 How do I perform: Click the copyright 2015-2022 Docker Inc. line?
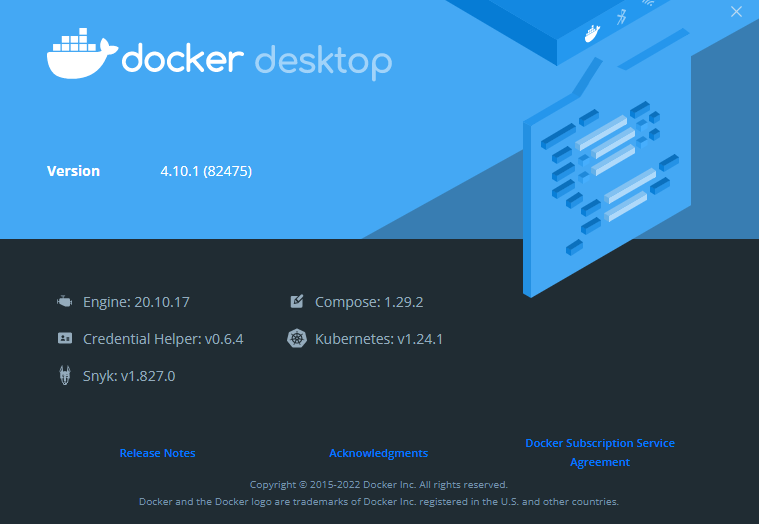pos(379,485)
